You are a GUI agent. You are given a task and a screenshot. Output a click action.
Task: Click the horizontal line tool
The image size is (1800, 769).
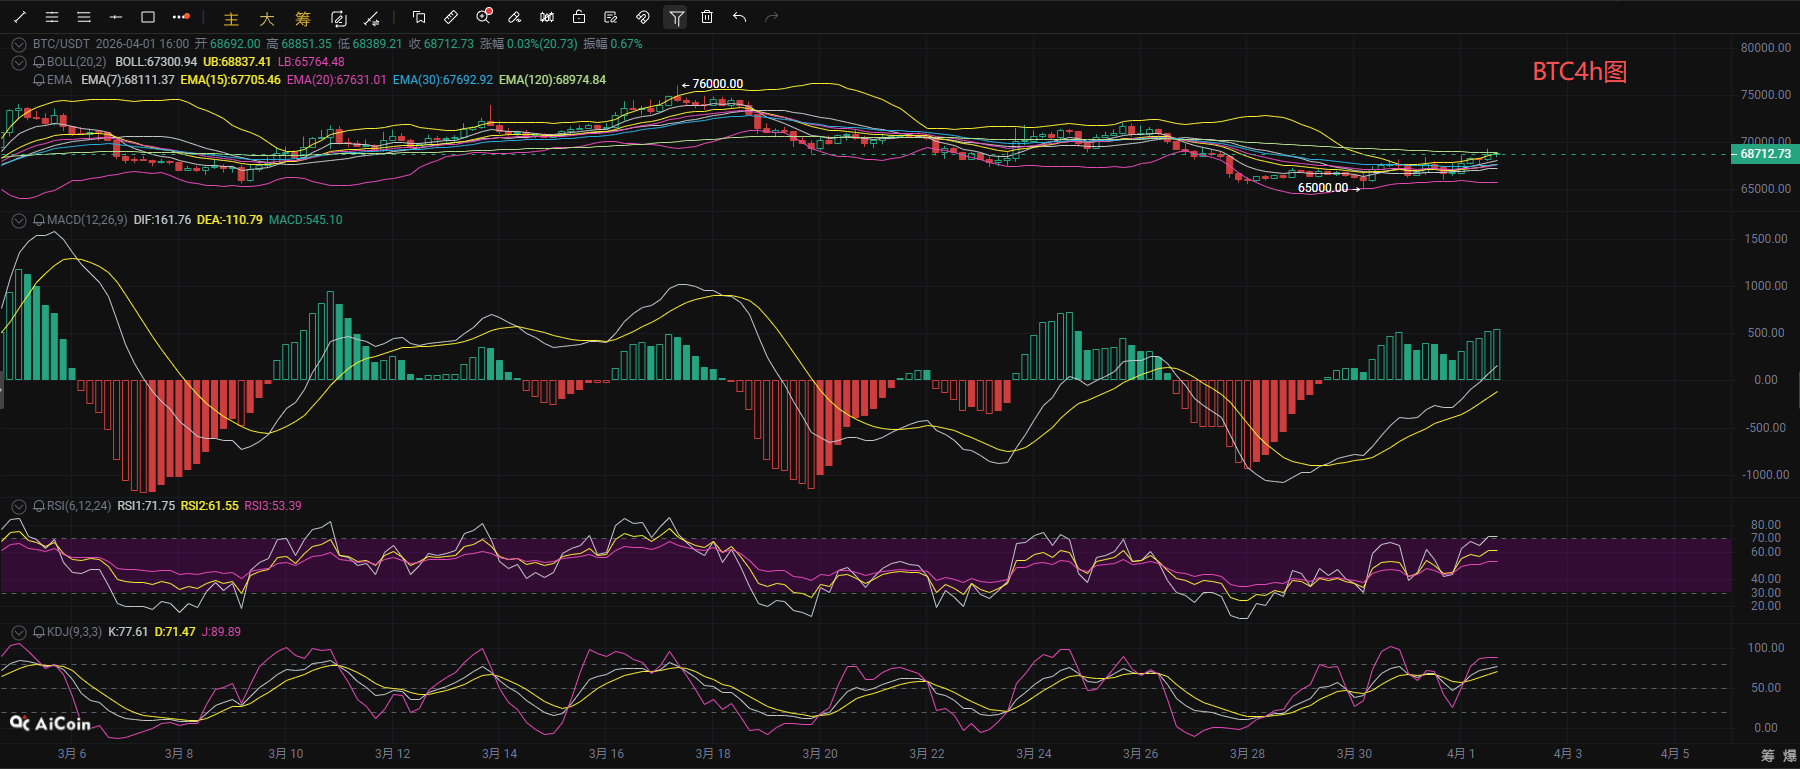click(116, 17)
